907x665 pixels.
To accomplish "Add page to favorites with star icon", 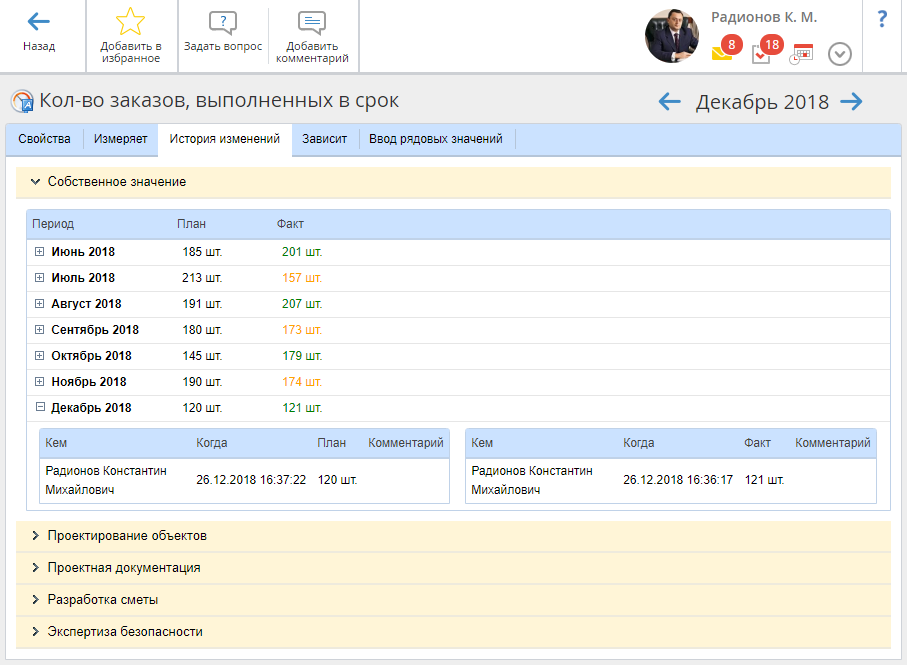I will 131,22.
